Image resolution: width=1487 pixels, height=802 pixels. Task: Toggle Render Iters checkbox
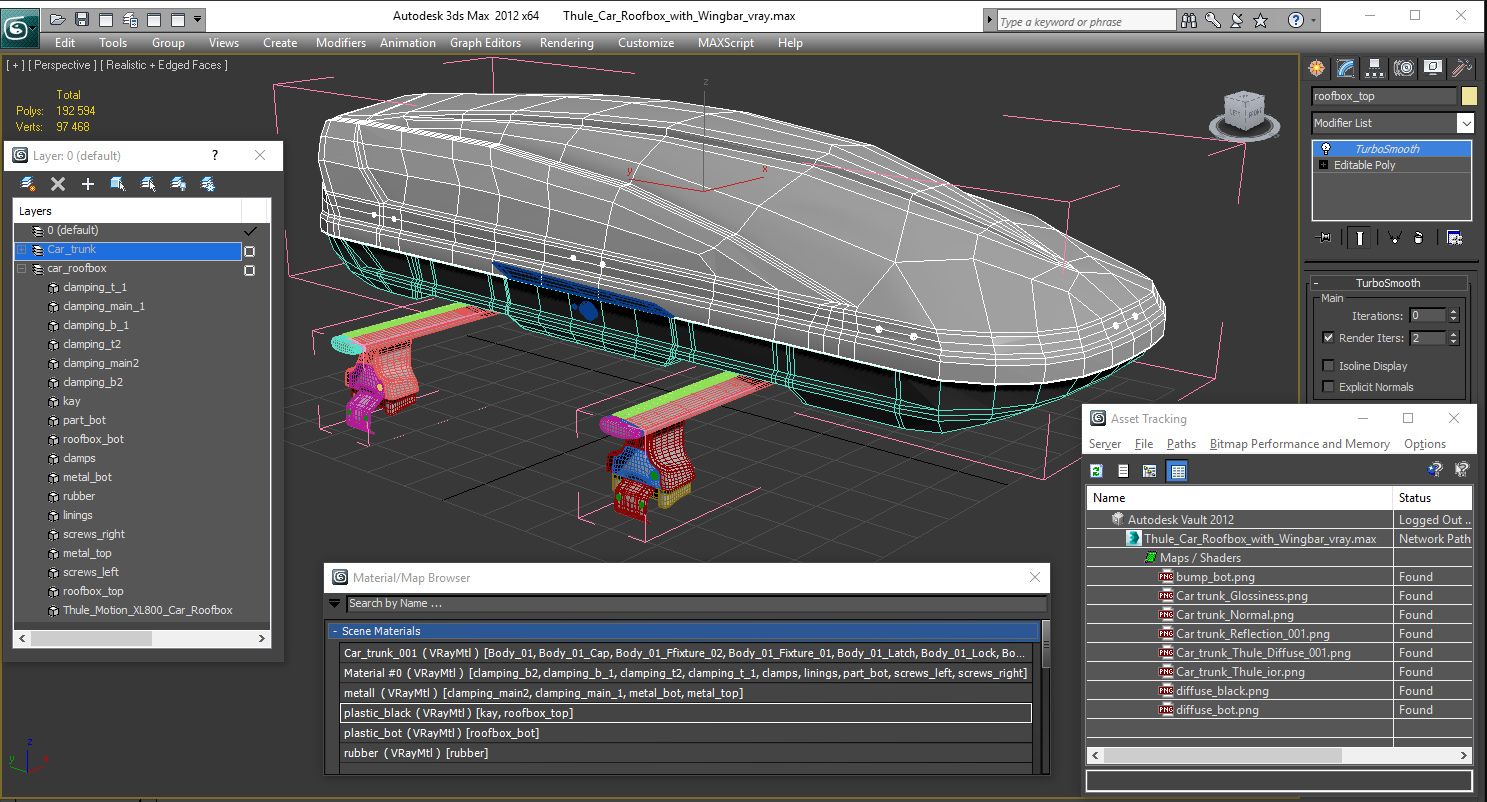1328,338
